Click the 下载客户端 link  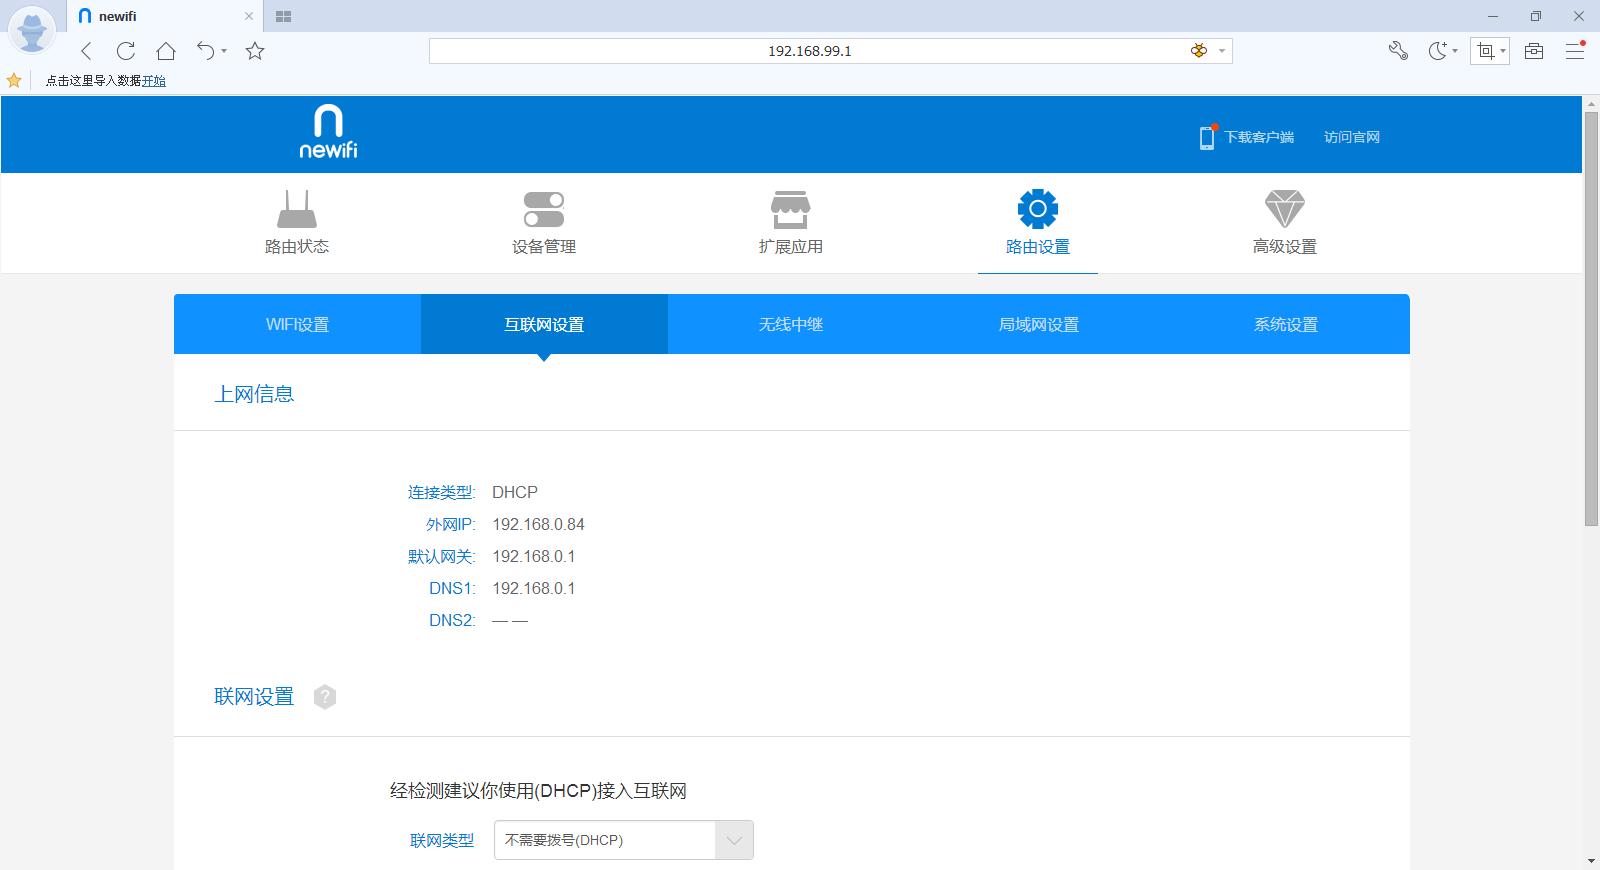click(x=1259, y=137)
